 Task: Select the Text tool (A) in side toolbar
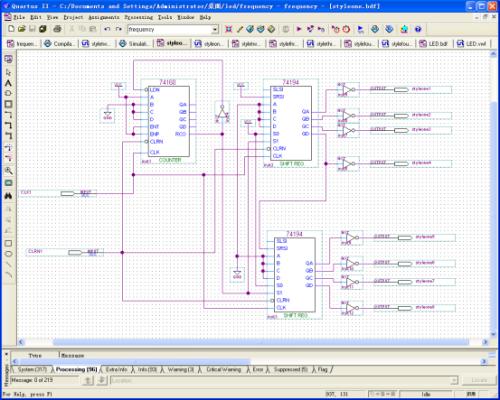(x=8, y=83)
